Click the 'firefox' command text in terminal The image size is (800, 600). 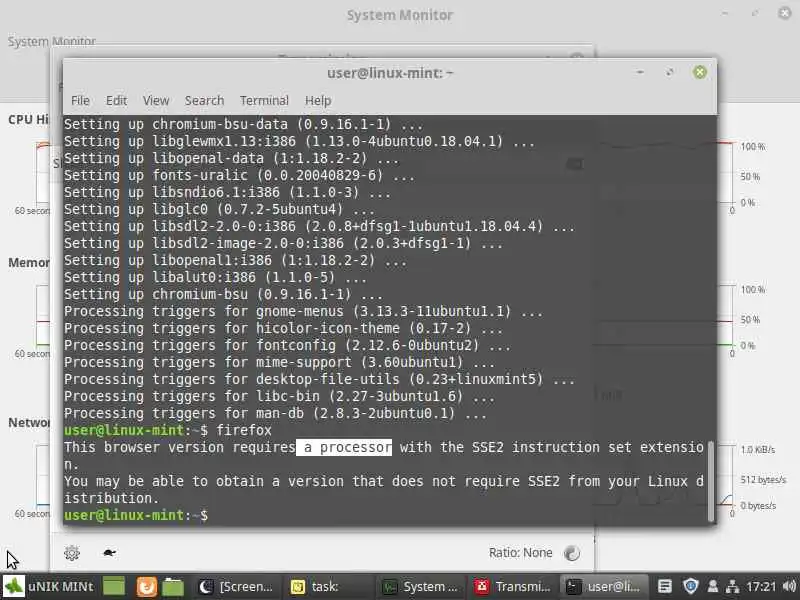click(x=244, y=431)
